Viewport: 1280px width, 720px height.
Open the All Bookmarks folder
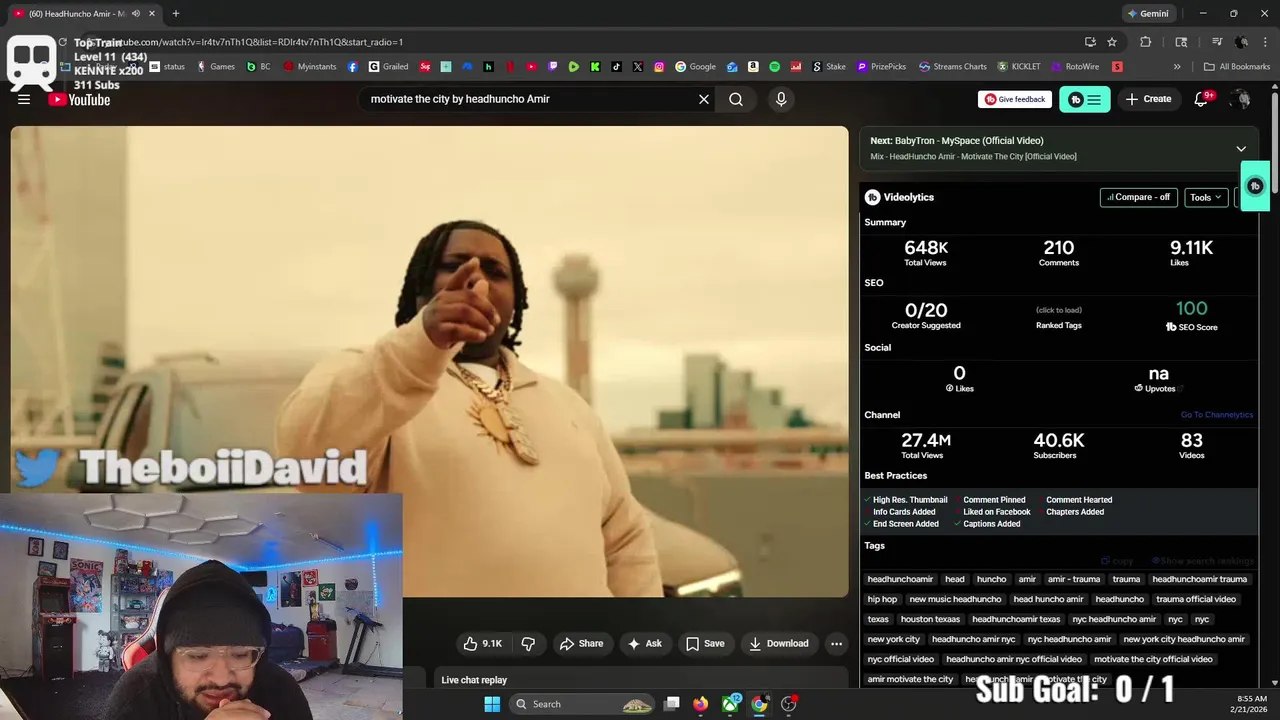[x=1237, y=67]
